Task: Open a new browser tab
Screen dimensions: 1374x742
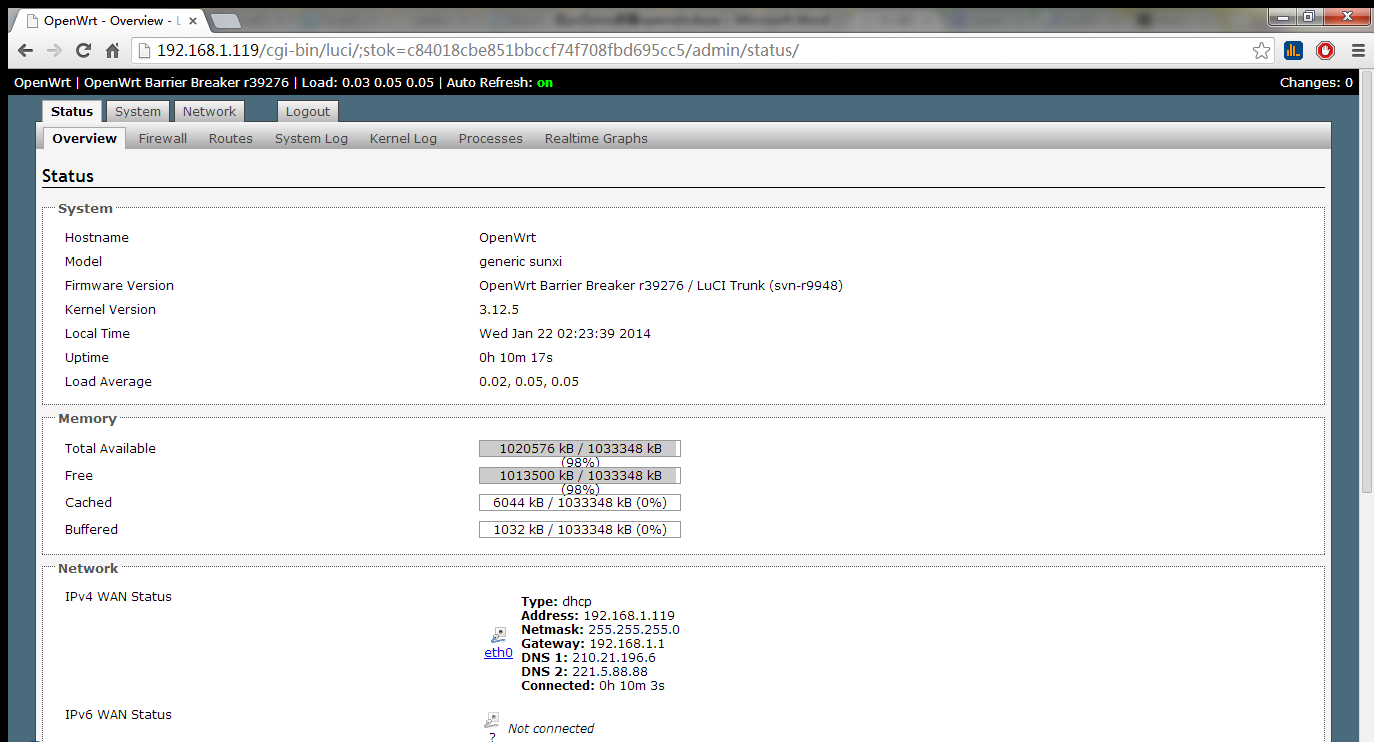Action: click(x=226, y=21)
